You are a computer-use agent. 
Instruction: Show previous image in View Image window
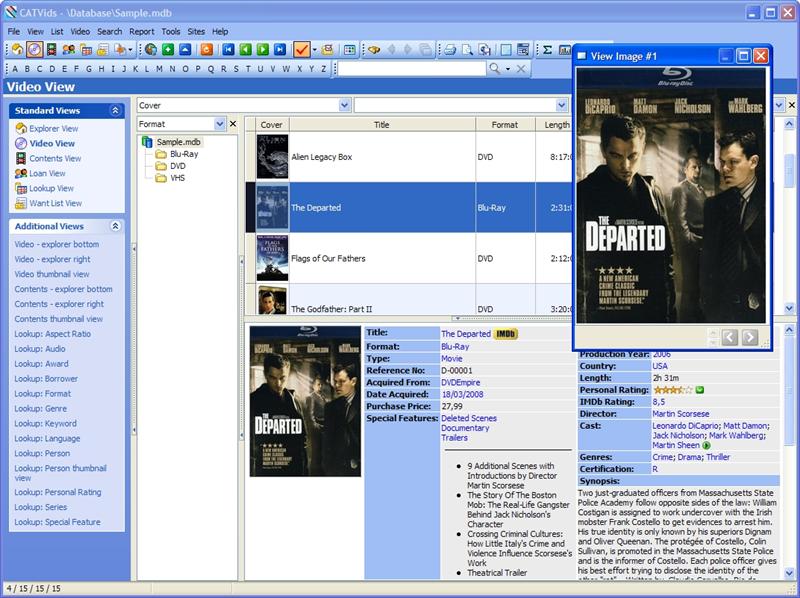click(730, 337)
